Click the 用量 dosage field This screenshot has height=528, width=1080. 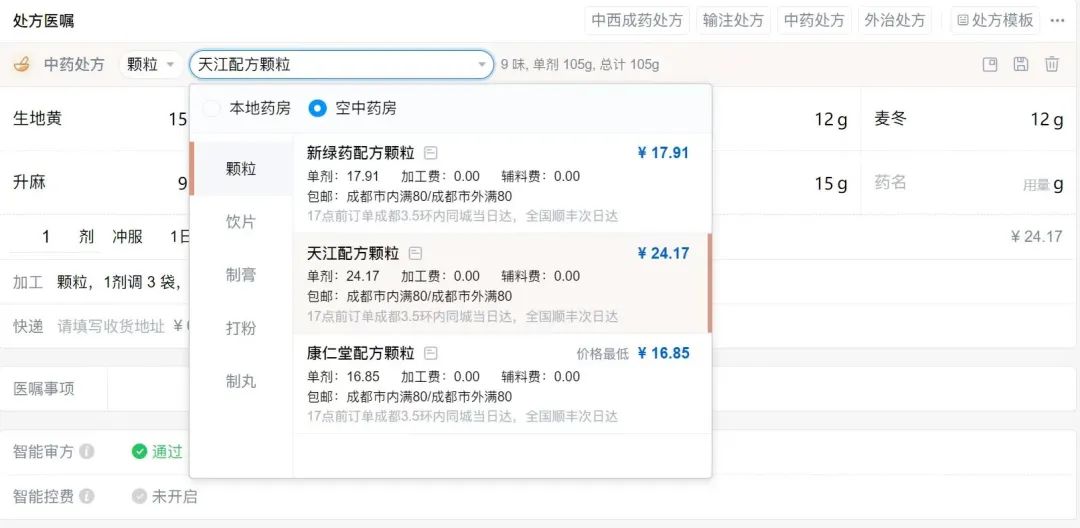[1036, 184]
